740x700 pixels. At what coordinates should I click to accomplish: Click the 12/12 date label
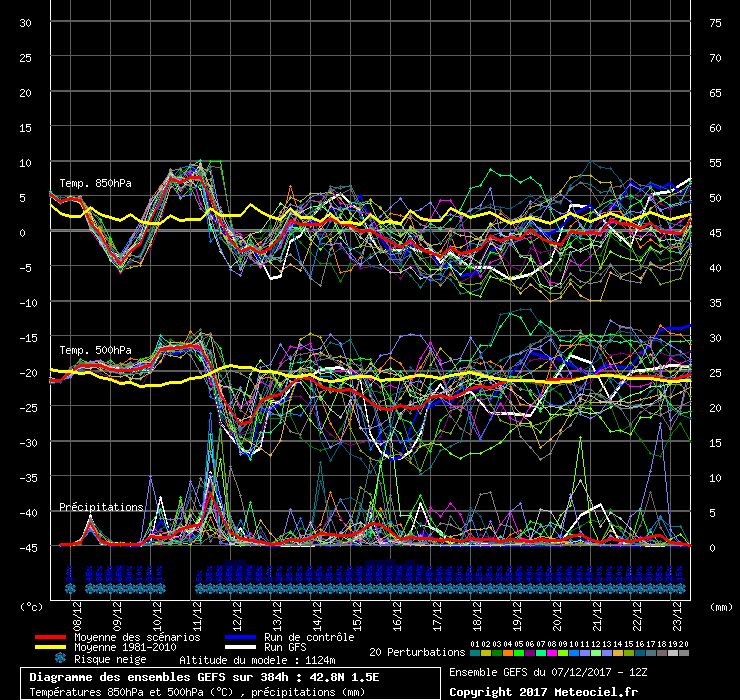(237, 616)
